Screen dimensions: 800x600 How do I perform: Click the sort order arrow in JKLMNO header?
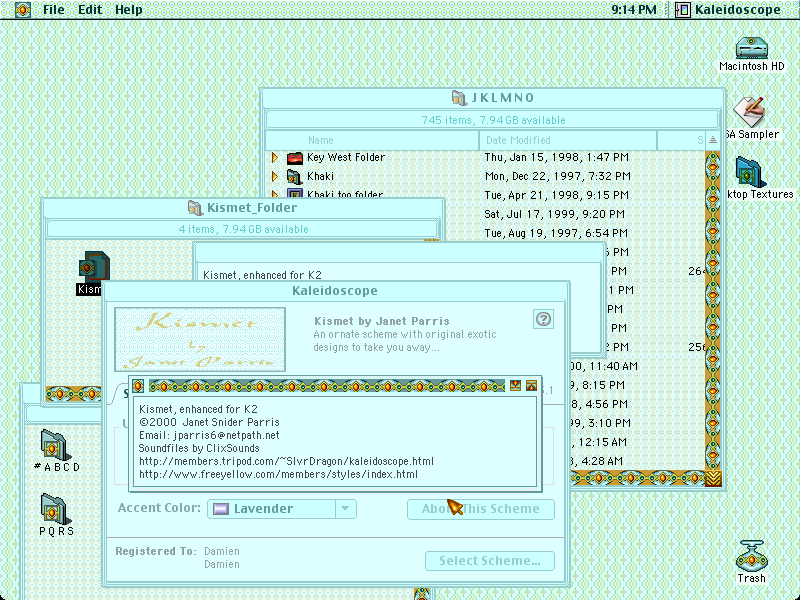click(713, 140)
